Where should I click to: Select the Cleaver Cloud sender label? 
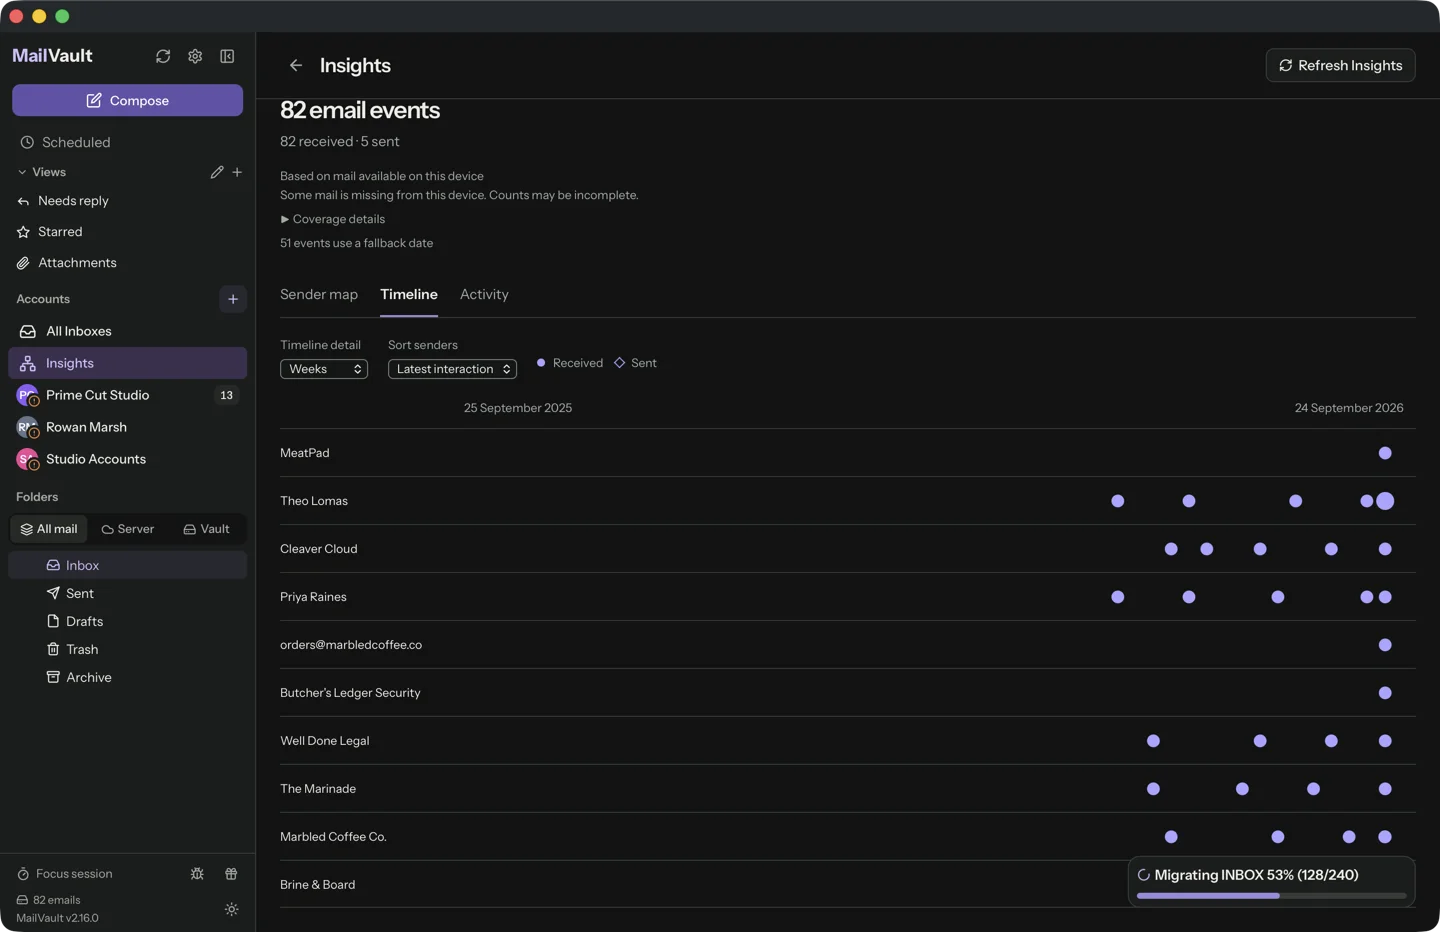(x=319, y=549)
